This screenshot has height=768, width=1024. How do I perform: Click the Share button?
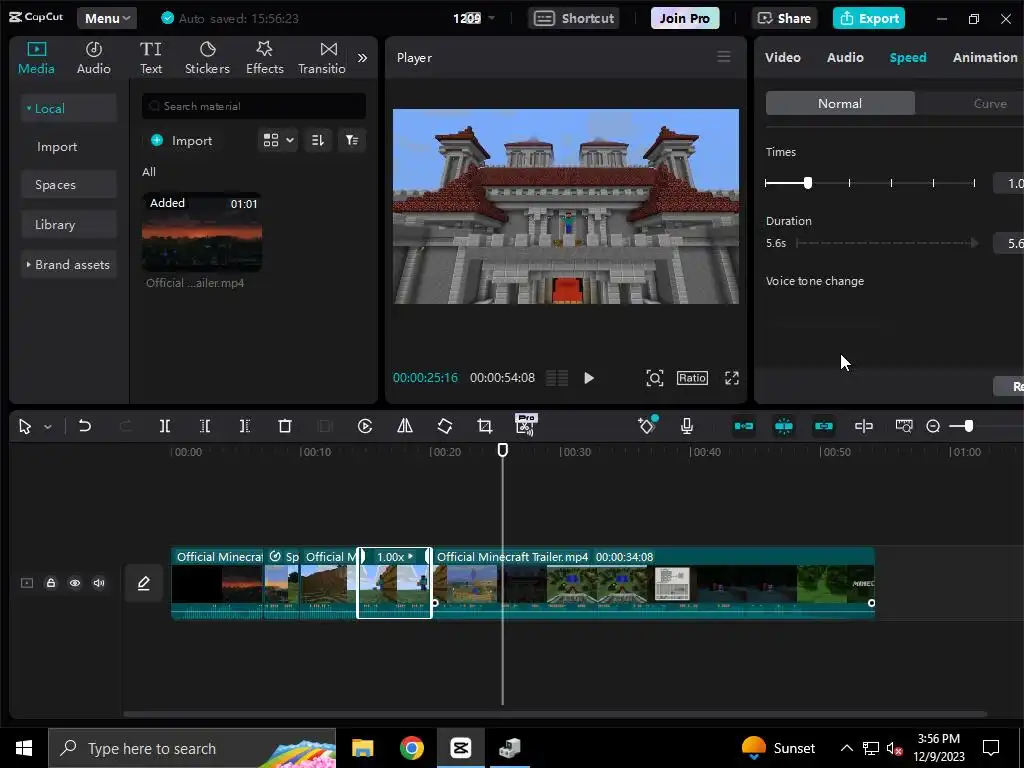coord(784,18)
